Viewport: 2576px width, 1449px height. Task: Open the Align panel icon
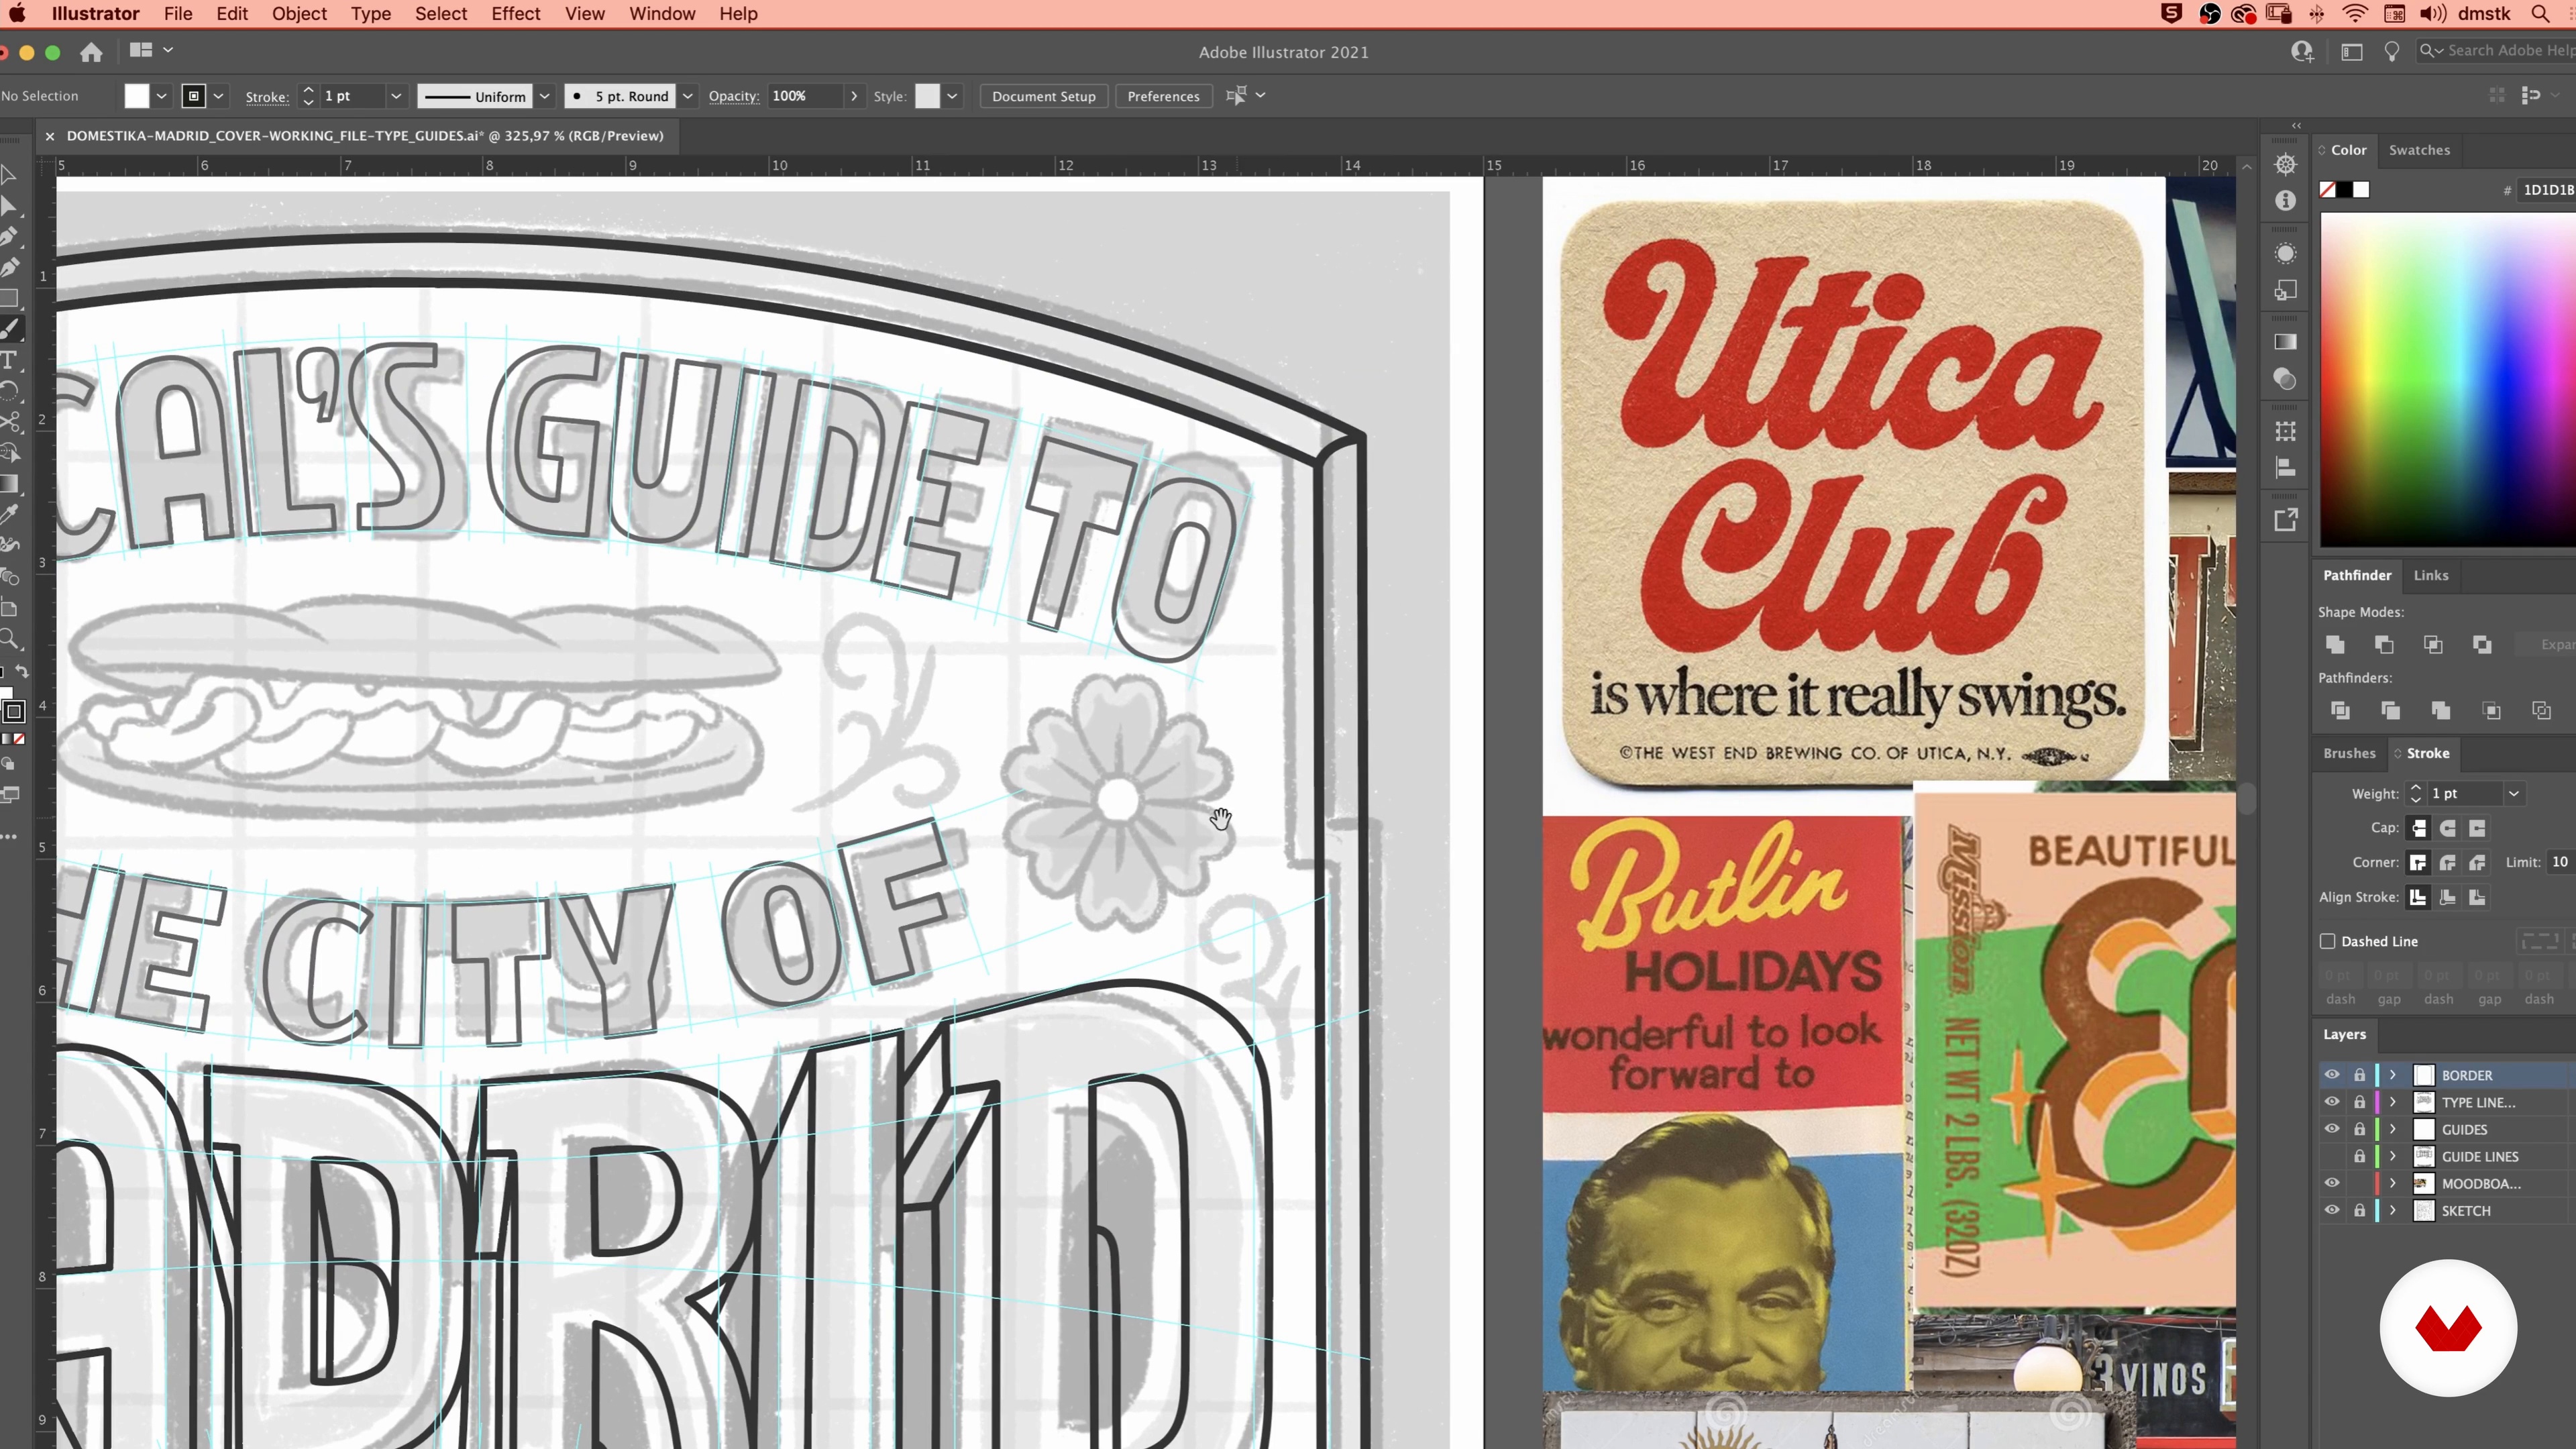2285,468
